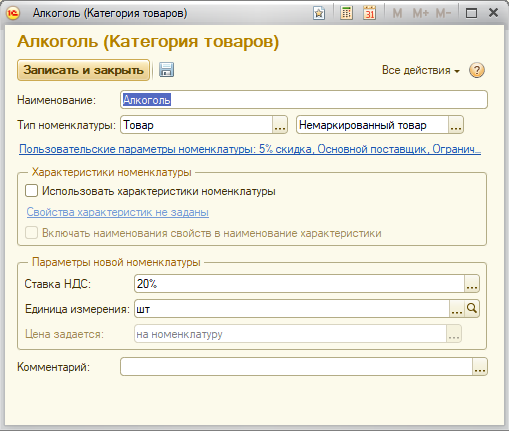Open selection for Цена задается field
This screenshot has width=509, height=431.
454,334
